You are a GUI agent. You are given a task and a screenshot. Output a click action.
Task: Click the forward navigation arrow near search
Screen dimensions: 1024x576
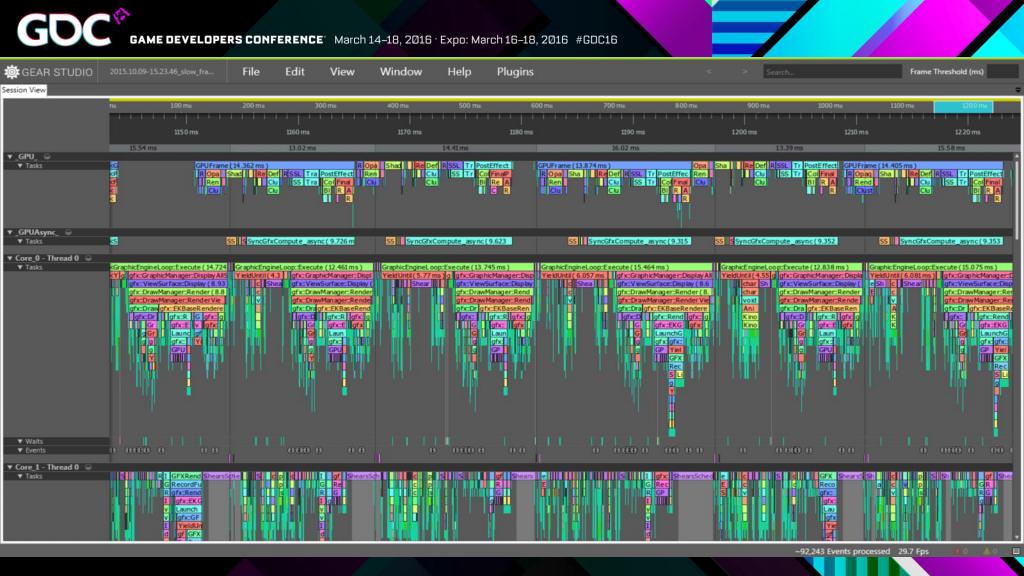tap(744, 72)
